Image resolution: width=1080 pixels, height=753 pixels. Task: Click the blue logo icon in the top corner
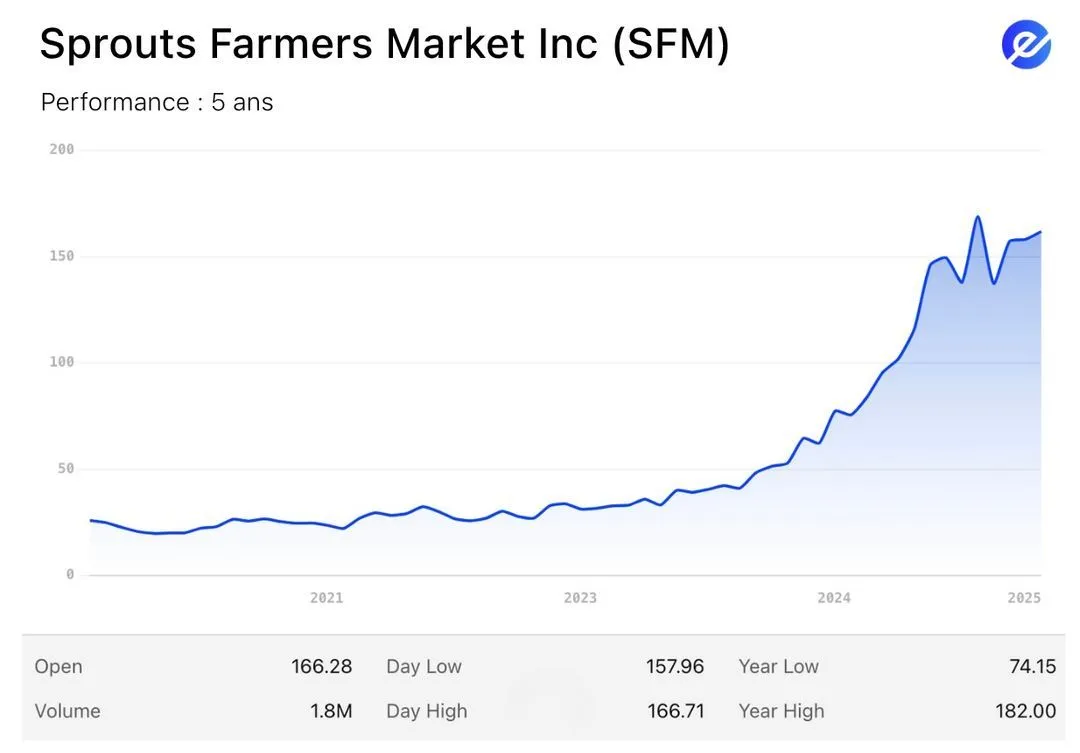[x=1026, y=44]
